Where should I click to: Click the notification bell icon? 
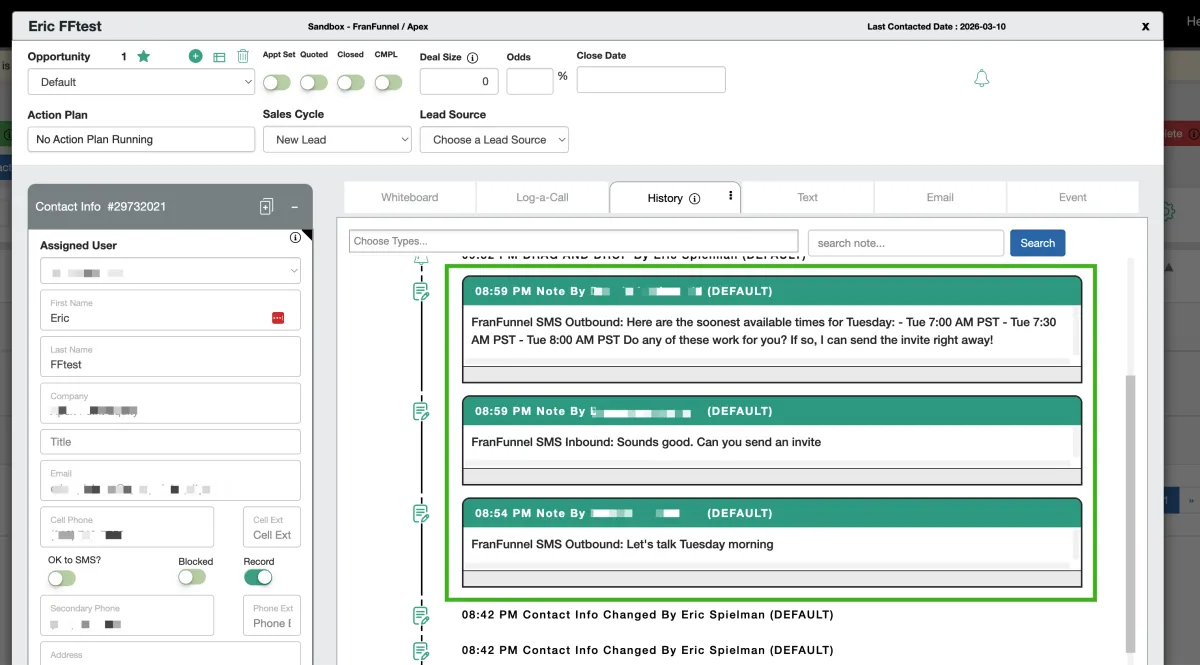981,78
